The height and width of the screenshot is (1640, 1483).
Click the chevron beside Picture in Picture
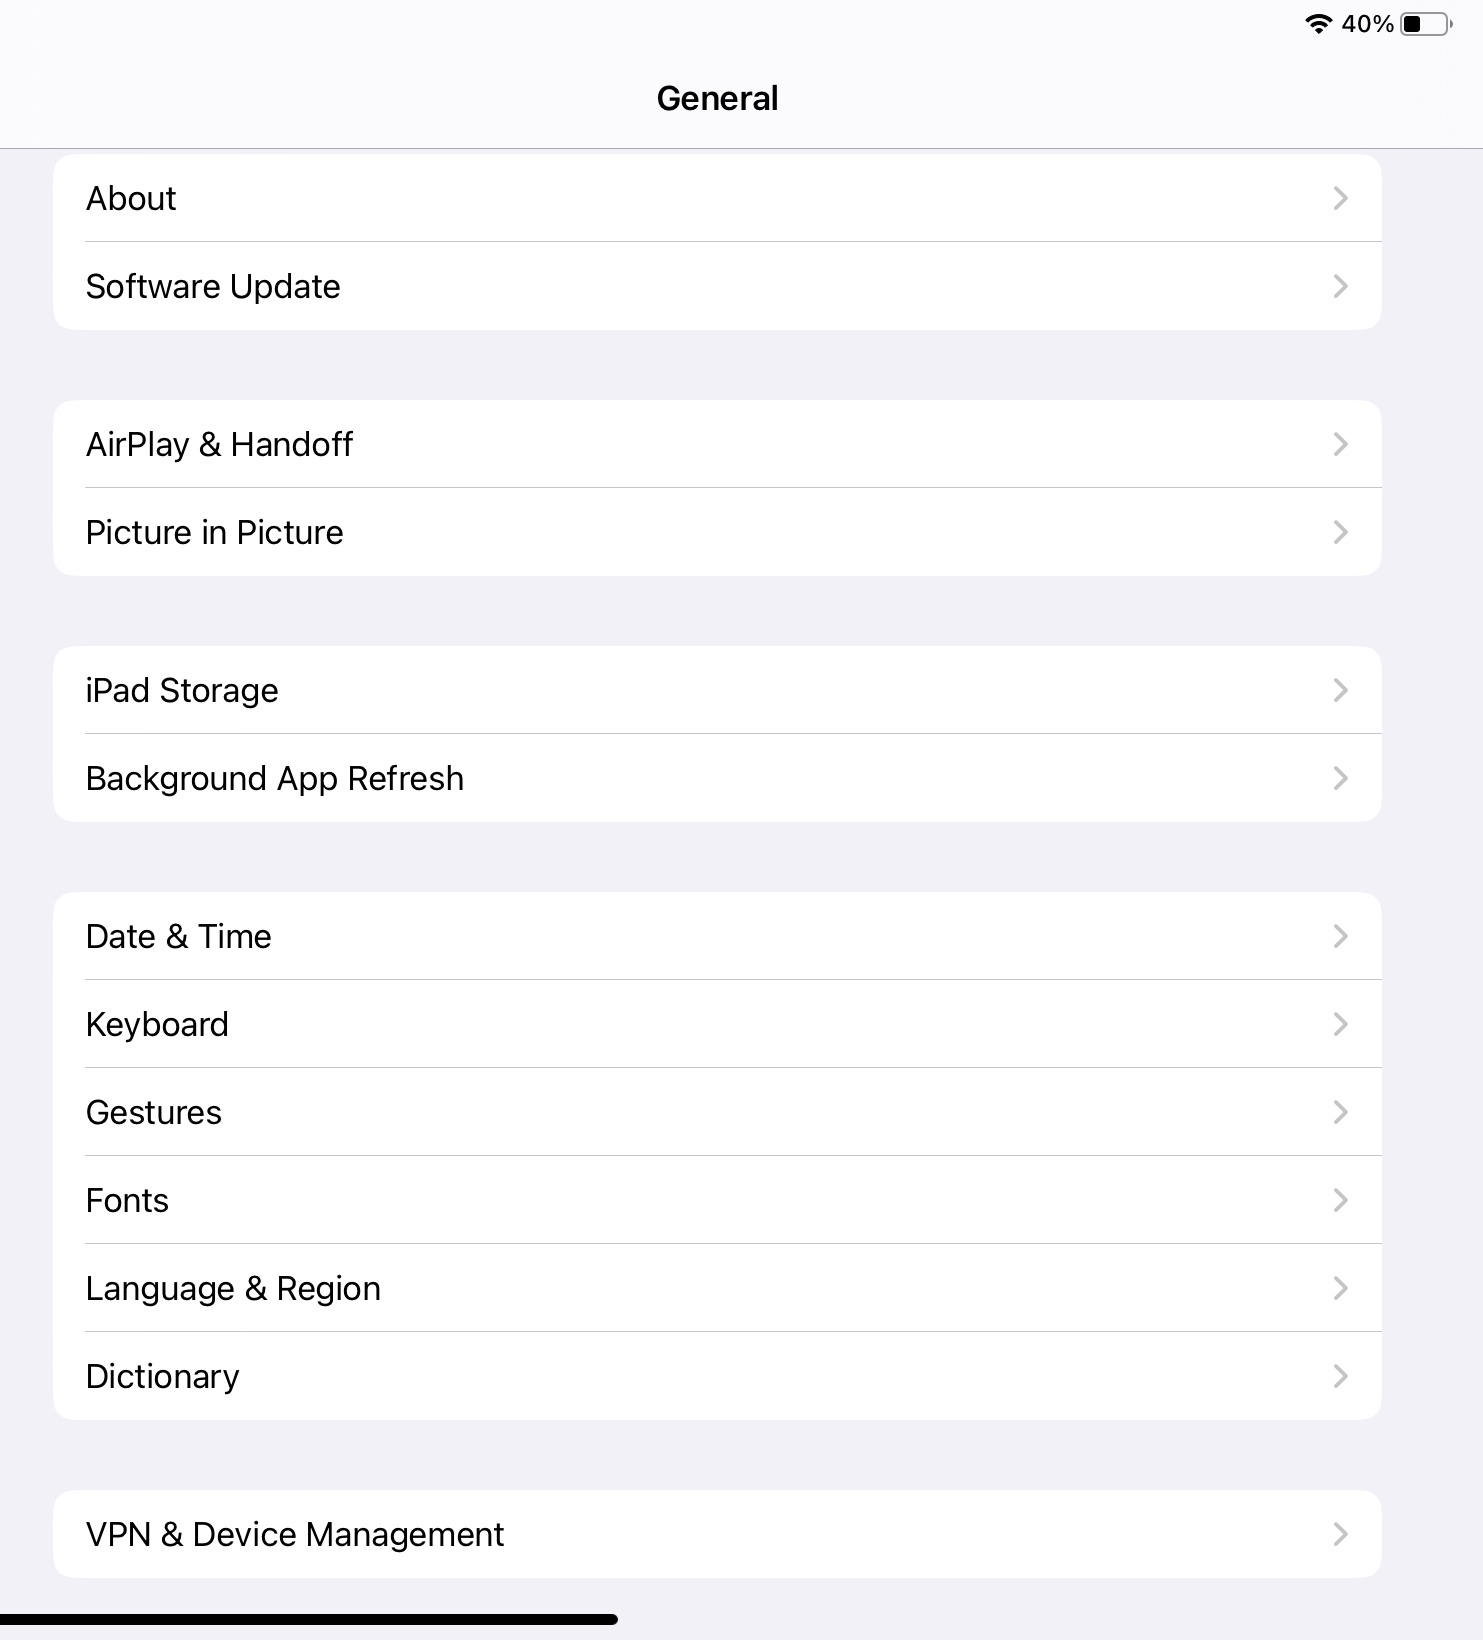tap(1341, 532)
